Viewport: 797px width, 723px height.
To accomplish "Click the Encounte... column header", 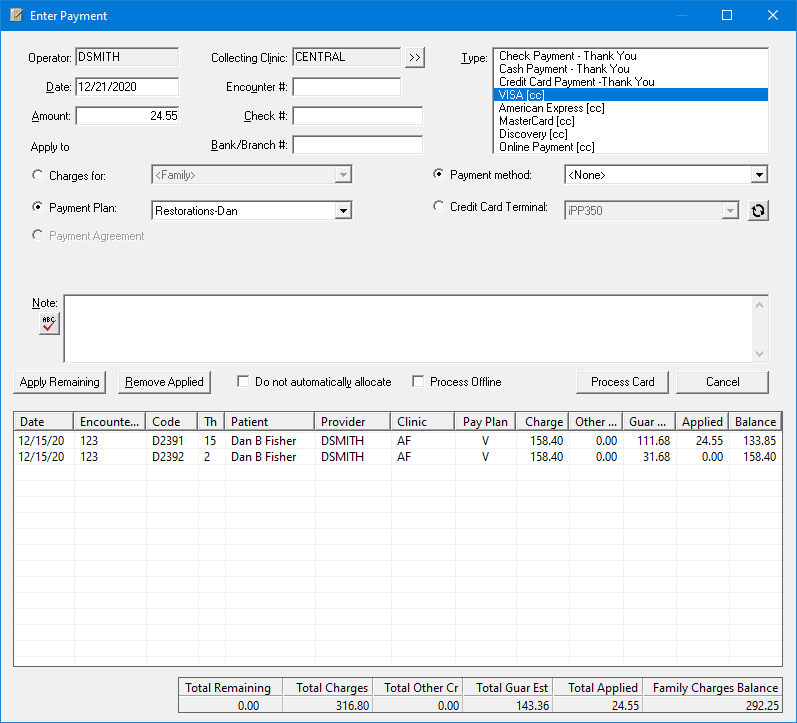I will pyautogui.click(x=110, y=421).
